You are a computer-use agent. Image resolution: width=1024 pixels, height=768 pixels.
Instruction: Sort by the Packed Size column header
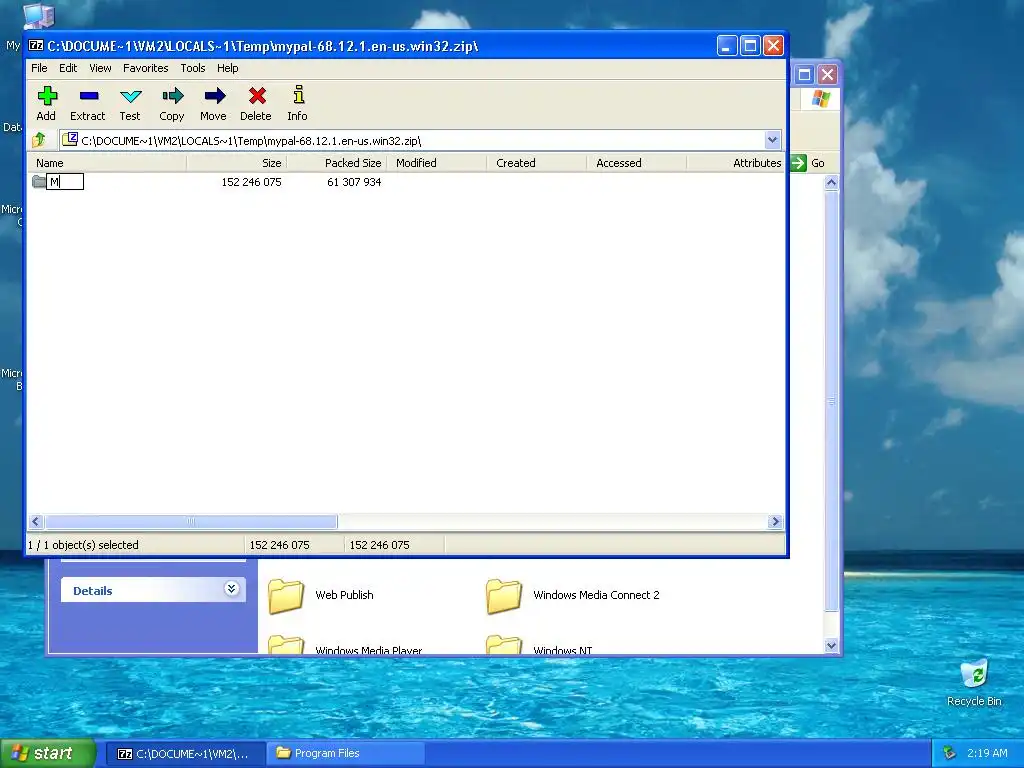pyautogui.click(x=336, y=163)
